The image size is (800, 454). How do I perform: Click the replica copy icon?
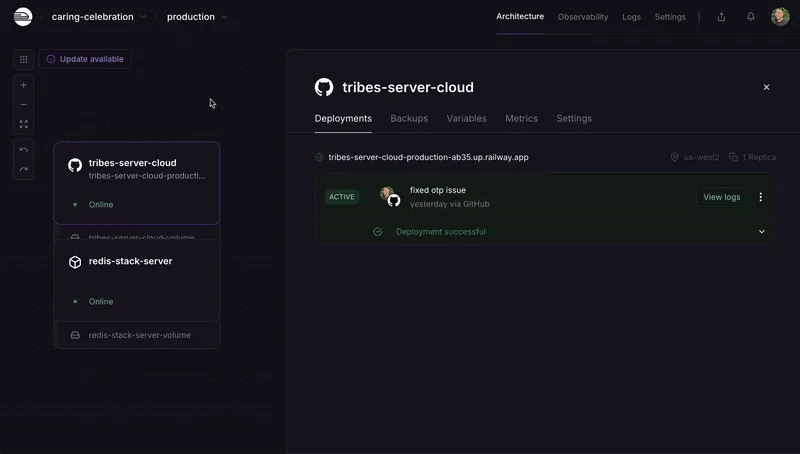tap(734, 157)
